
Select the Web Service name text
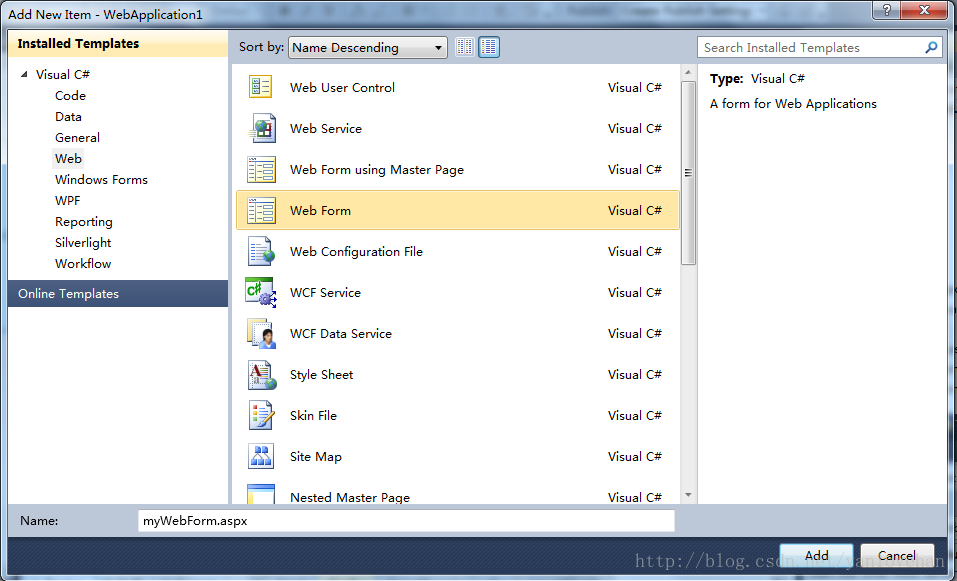pyautogui.click(x=326, y=128)
